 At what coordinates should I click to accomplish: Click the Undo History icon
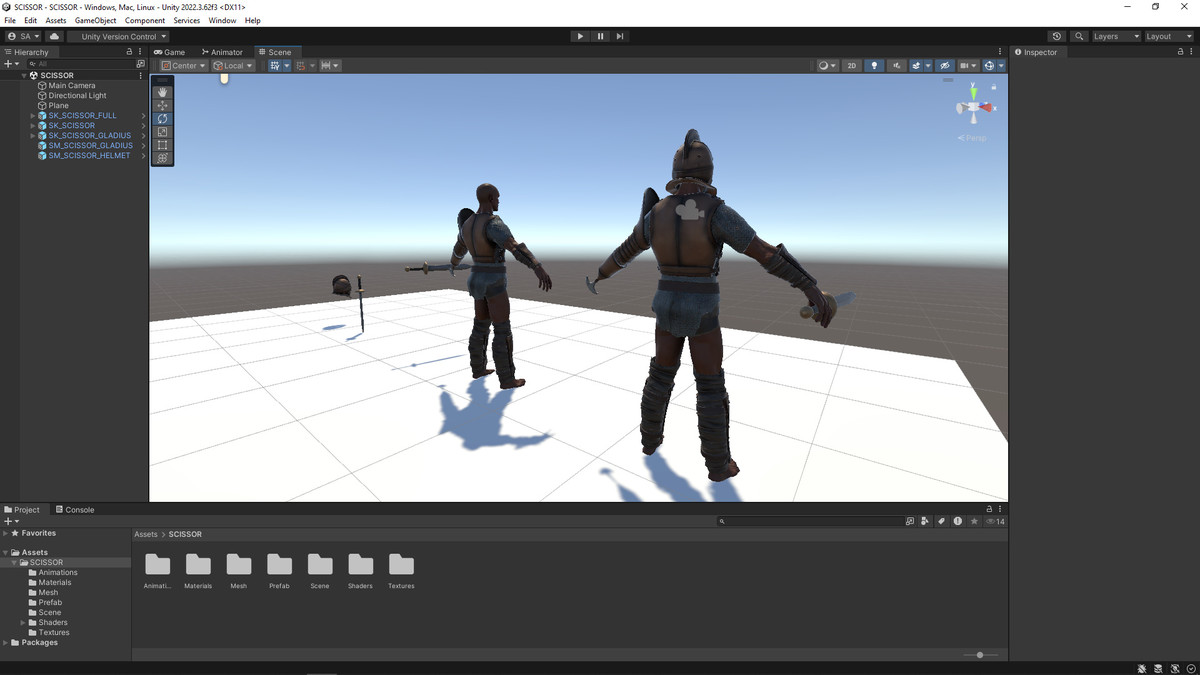tap(1056, 37)
